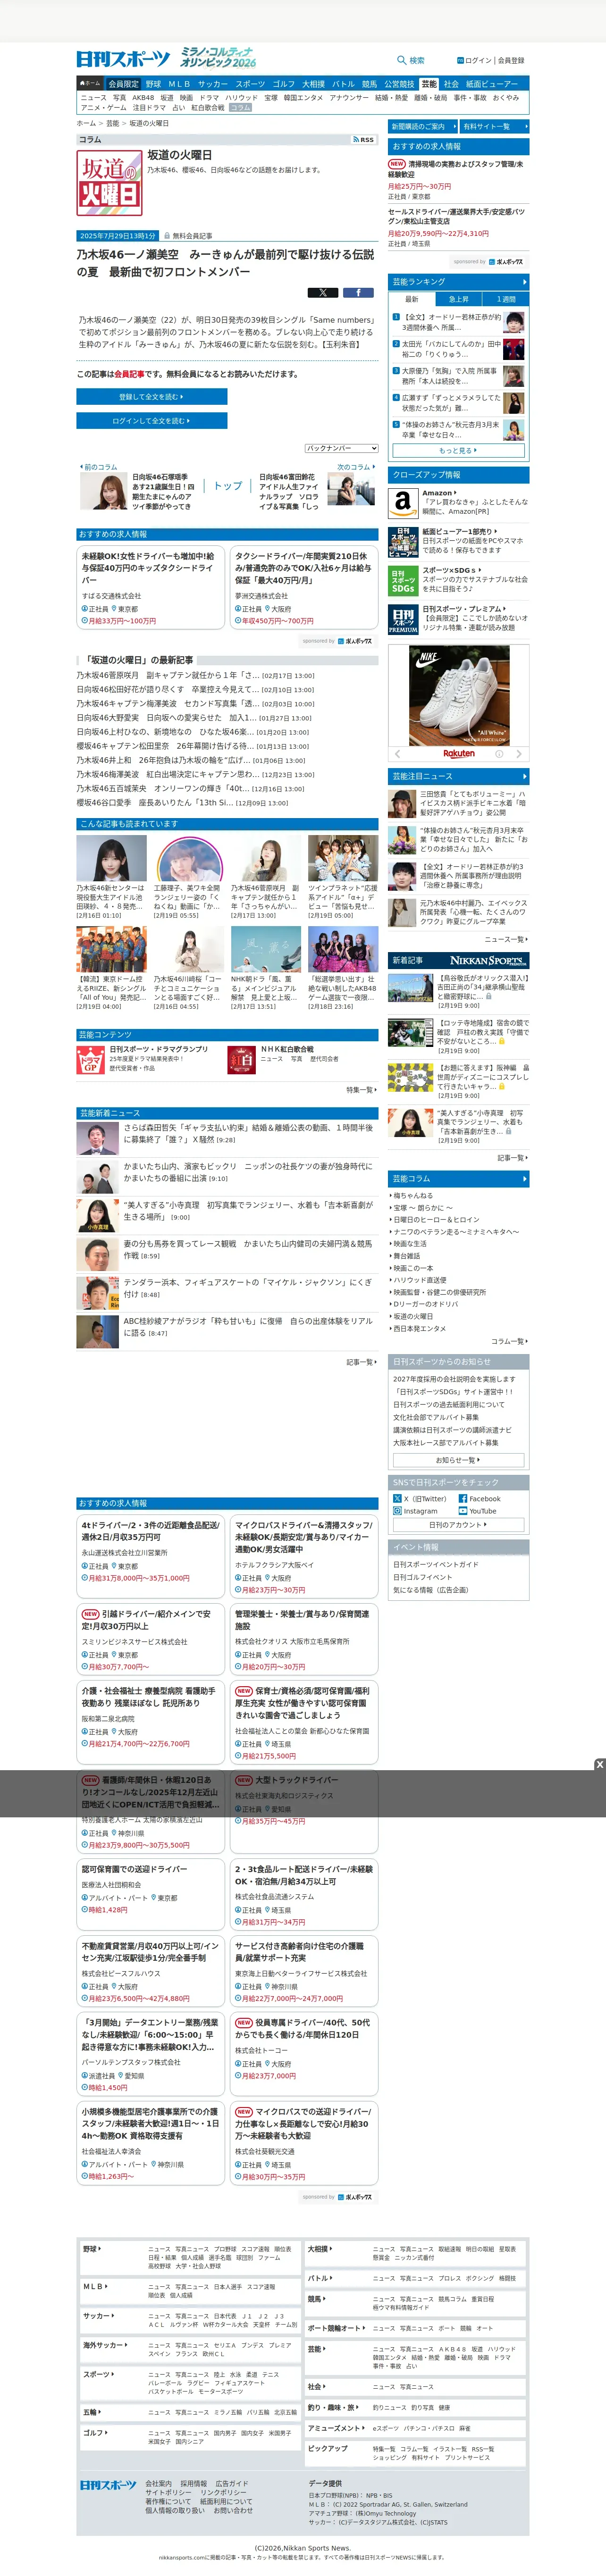The image size is (606, 2576).
Task: Open the サッカー menu item
Action: 212,84
